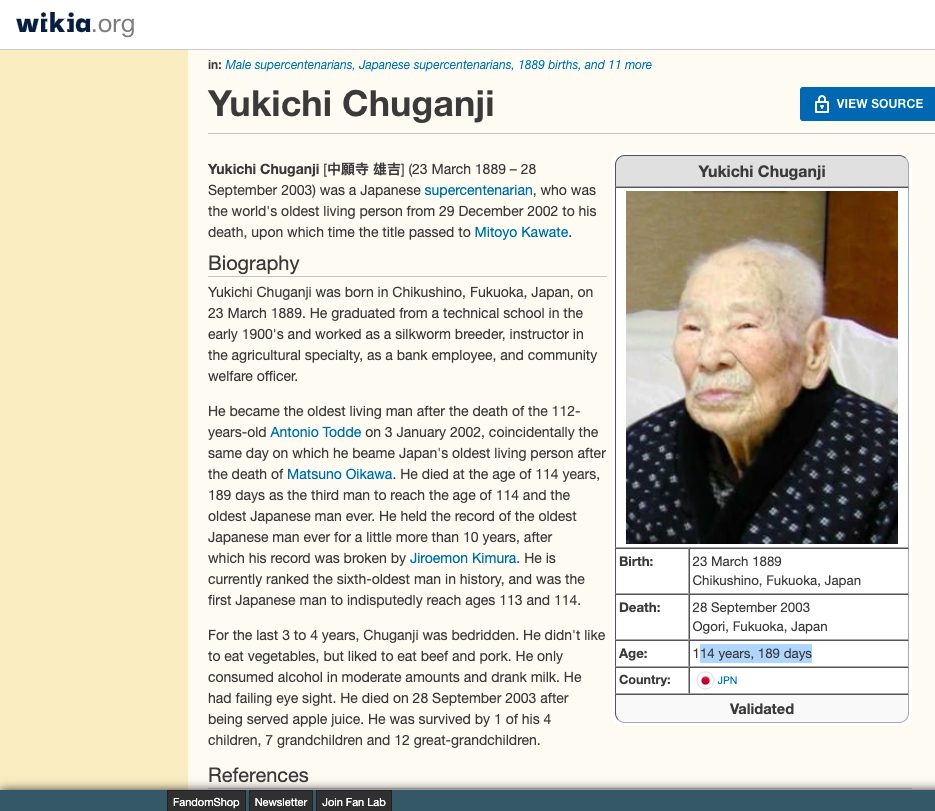Follow the supercentenarian link in intro
The width and height of the screenshot is (935, 811).
click(478, 190)
